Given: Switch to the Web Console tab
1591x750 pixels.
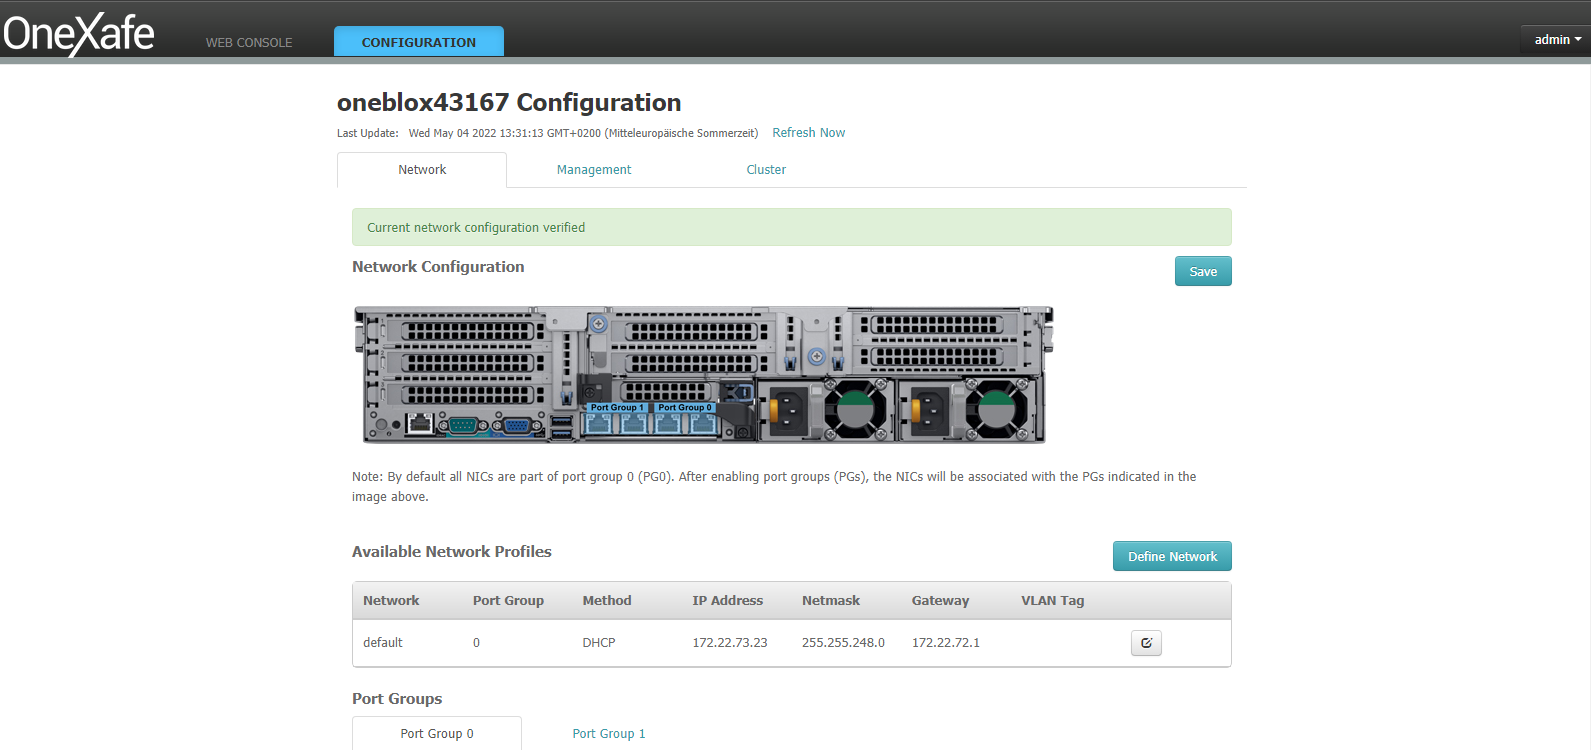Looking at the screenshot, I should tap(249, 43).
